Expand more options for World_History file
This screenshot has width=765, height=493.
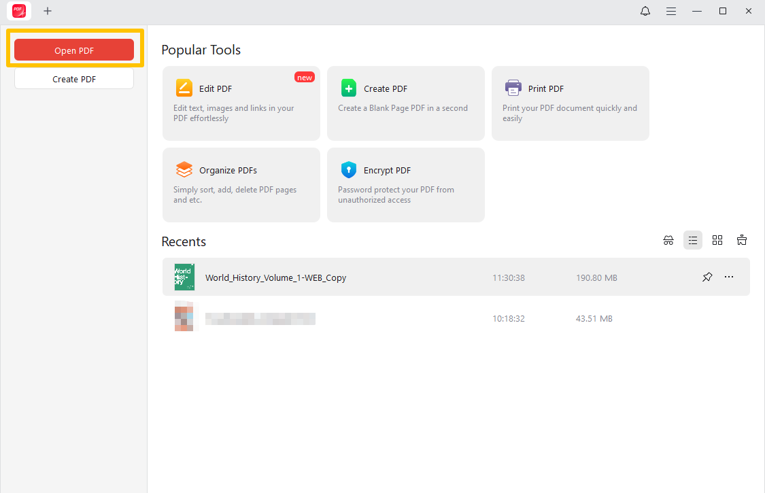[x=729, y=277]
